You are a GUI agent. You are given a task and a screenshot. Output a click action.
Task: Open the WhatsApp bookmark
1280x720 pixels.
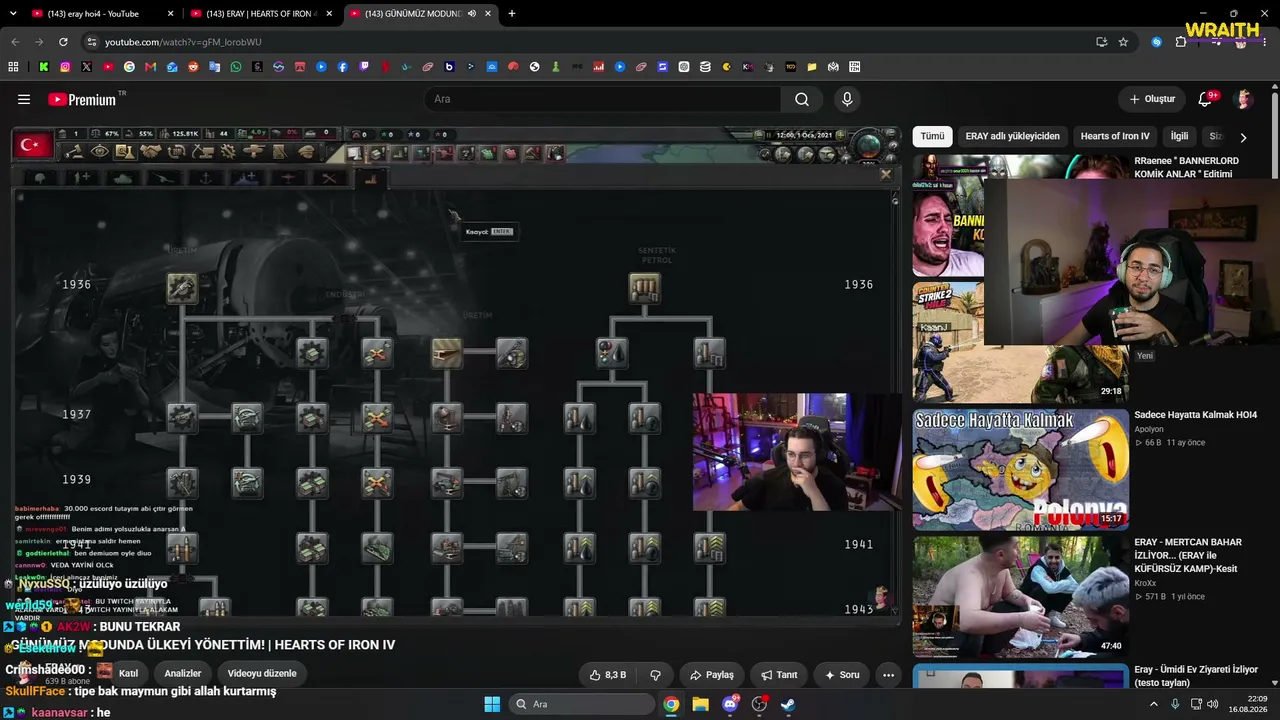click(236, 67)
